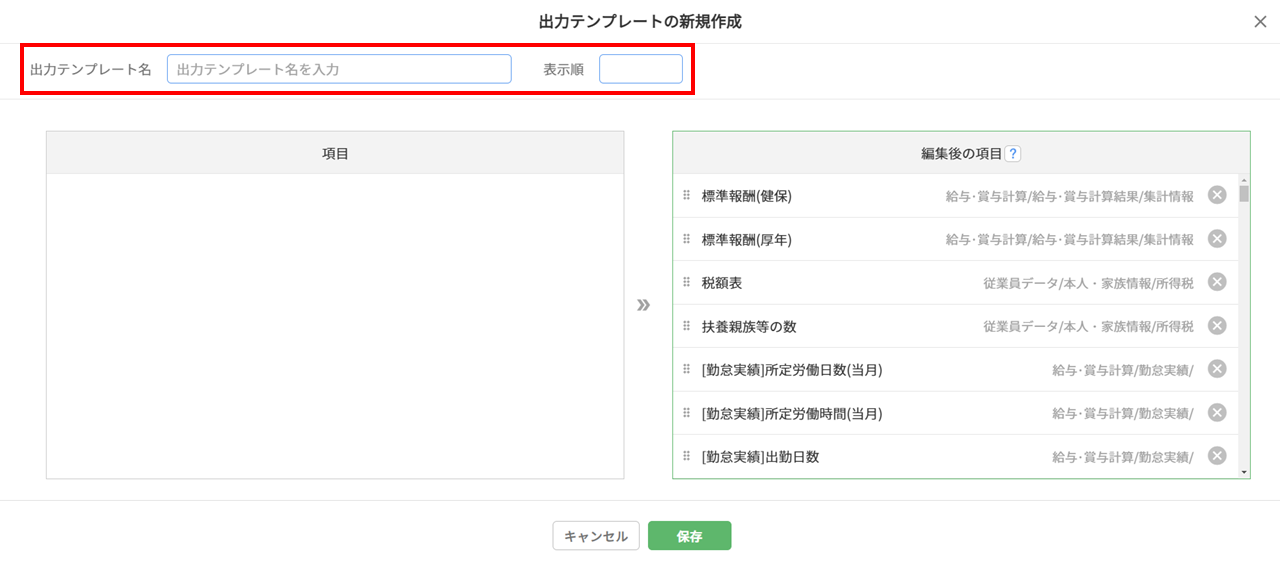The height and width of the screenshot is (567, 1280).
Task: Remove 扶養親族等の数 from the list
Action: point(1217,325)
